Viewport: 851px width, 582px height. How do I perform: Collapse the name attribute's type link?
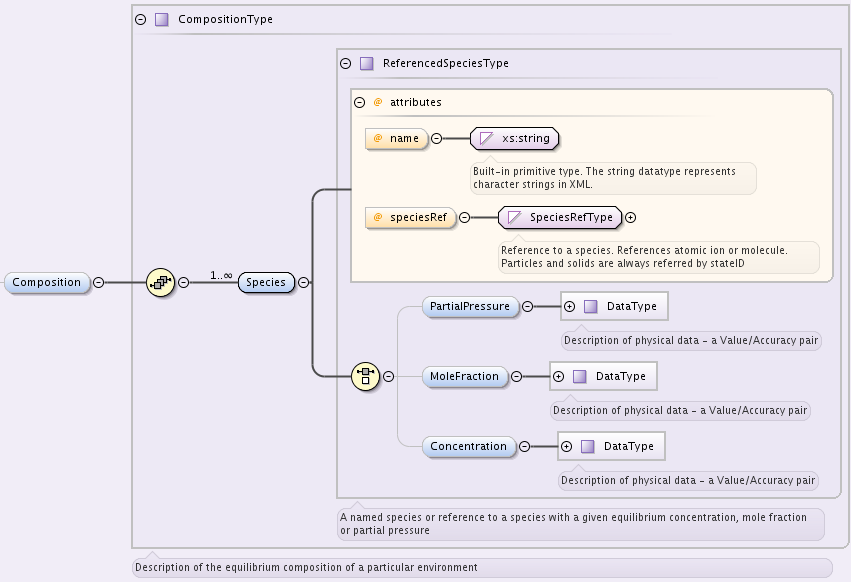pos(436,138)
